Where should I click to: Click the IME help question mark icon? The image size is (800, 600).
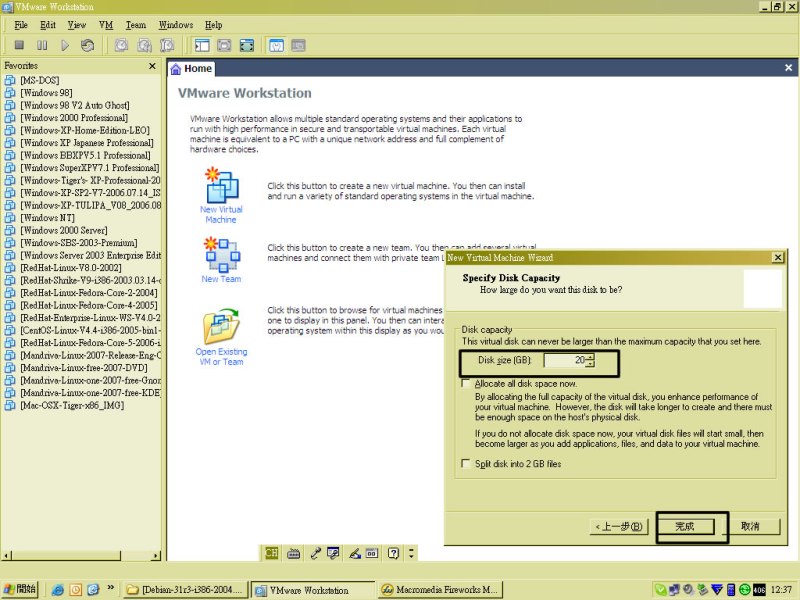(x=393, y=553)
